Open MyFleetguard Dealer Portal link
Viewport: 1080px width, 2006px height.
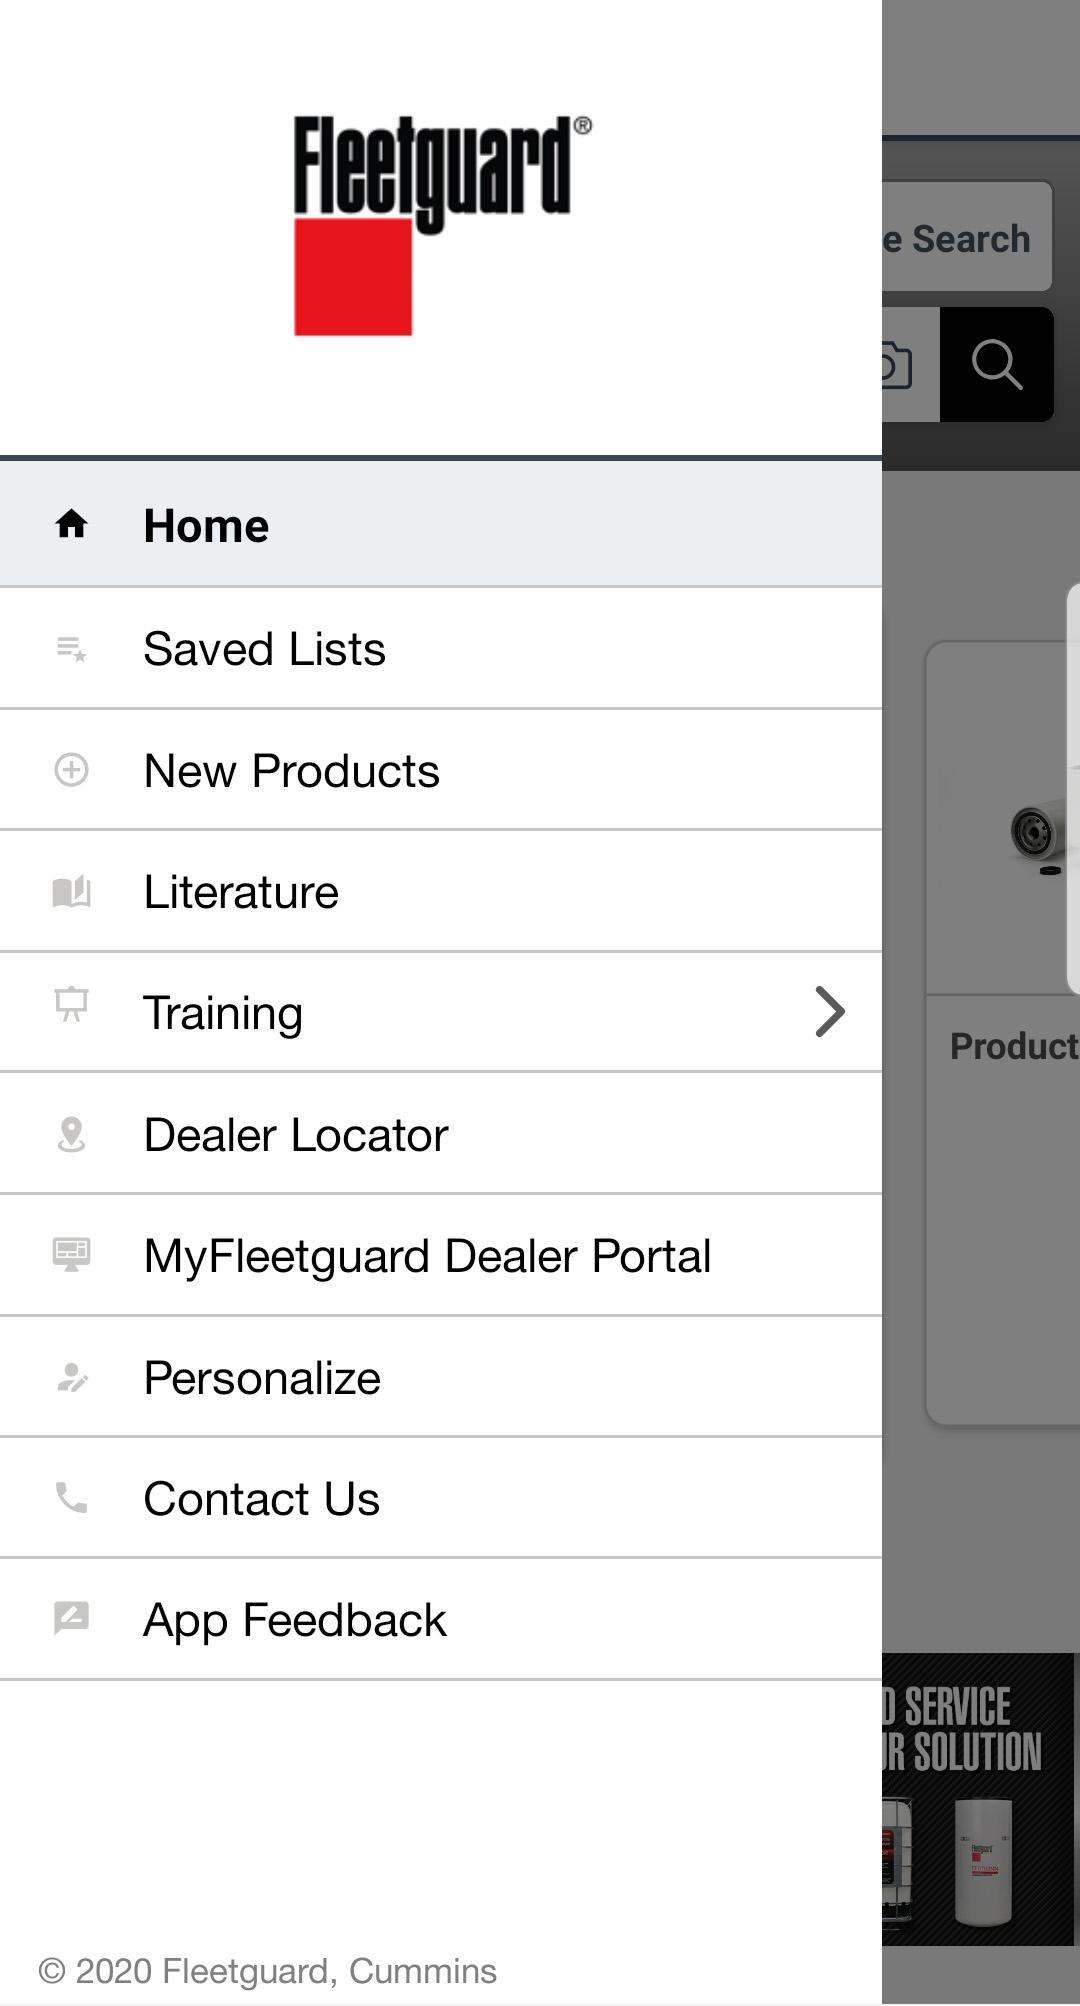tap(441, 1256)
